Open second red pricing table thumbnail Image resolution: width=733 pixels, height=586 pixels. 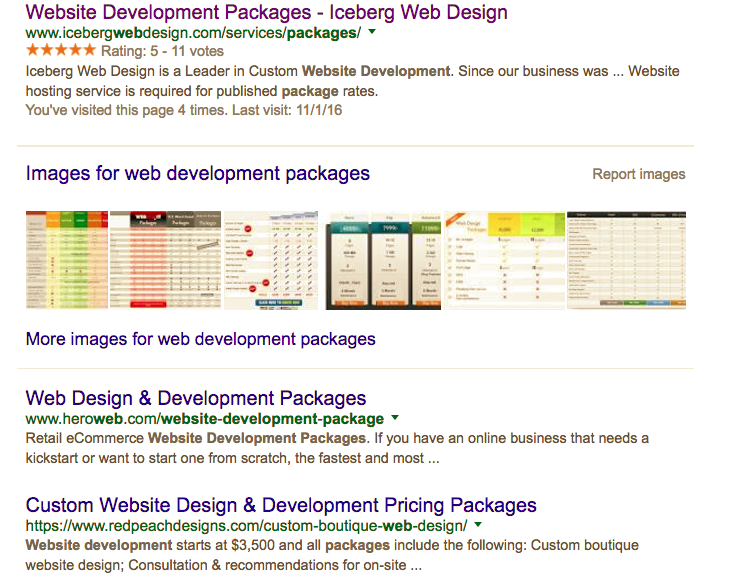165,260
